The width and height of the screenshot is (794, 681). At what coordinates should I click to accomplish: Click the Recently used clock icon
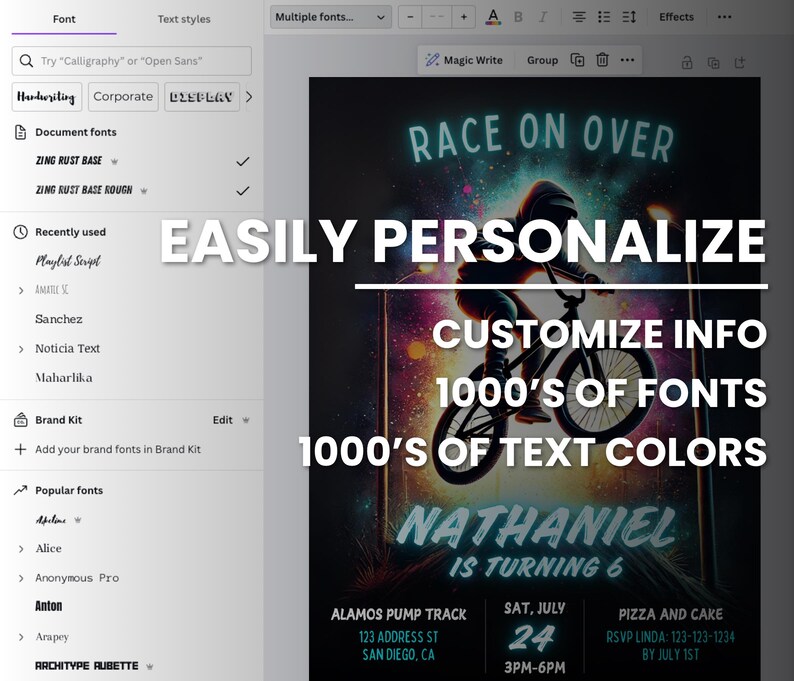(20, 232)
